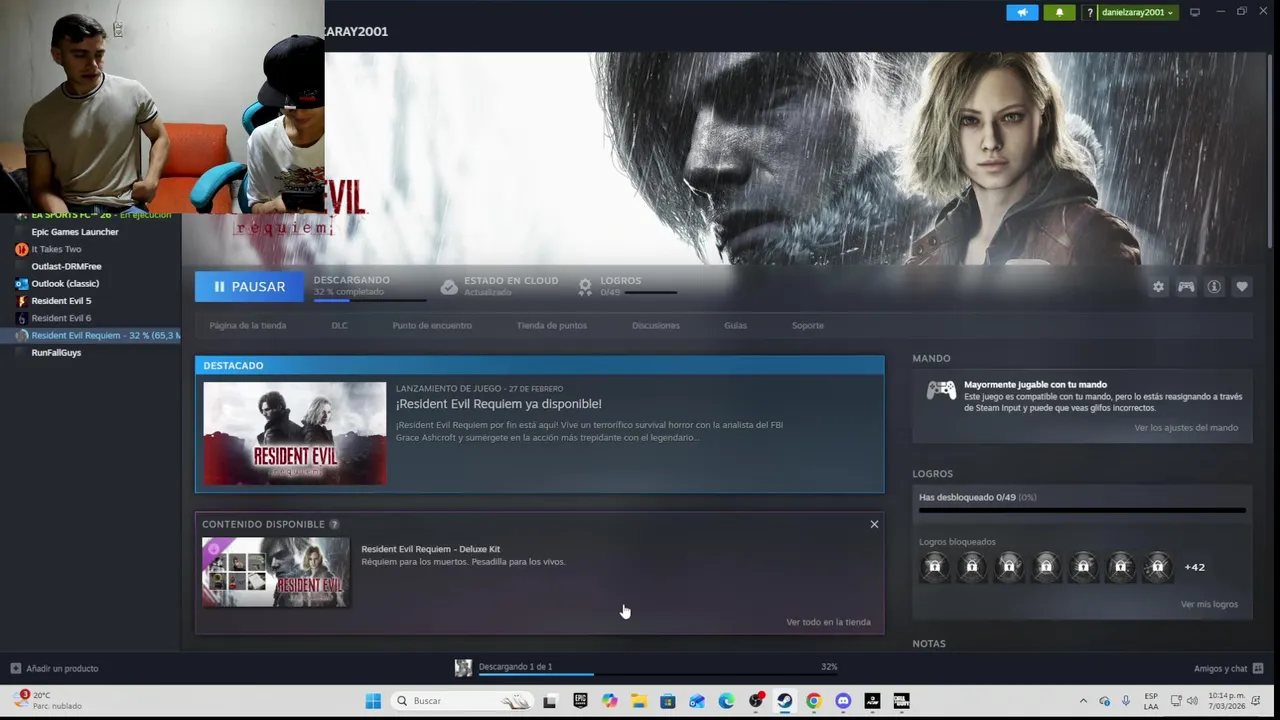Click Resident Evil Requiem - Deluxe Kit title

pos(430,549)
